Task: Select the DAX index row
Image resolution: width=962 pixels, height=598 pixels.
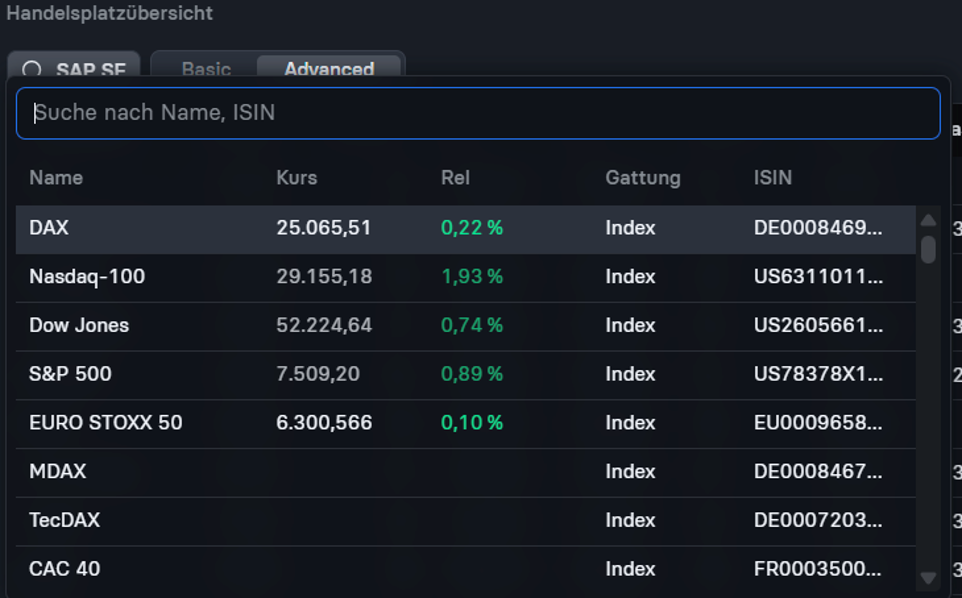Action: coord(466,228)
